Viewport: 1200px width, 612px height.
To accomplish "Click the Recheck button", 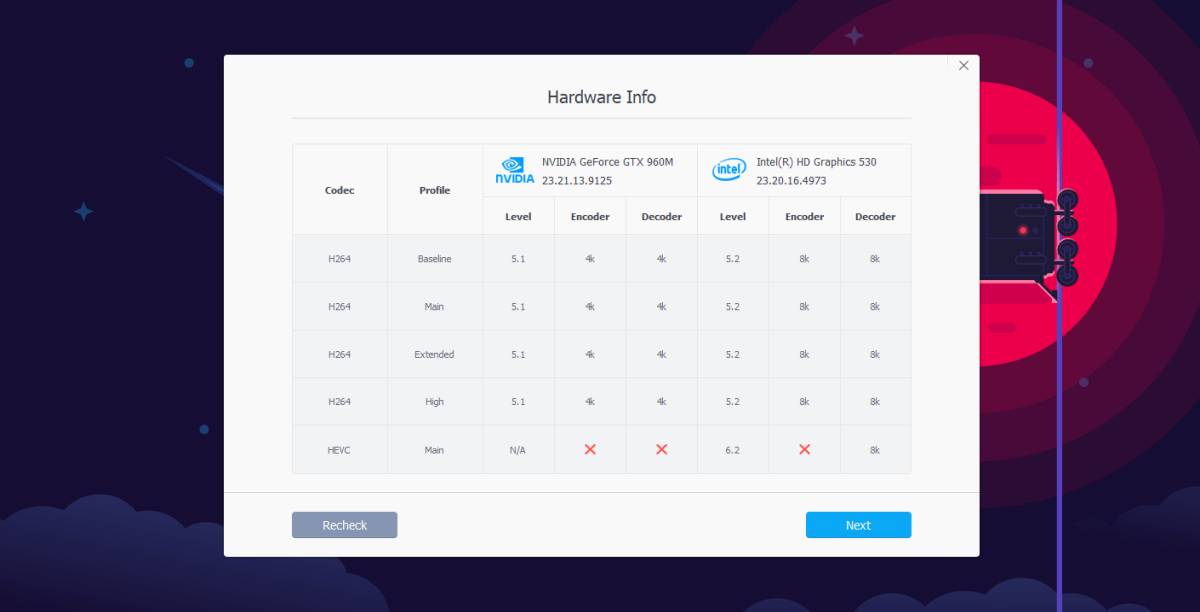I will click(345, 525).
